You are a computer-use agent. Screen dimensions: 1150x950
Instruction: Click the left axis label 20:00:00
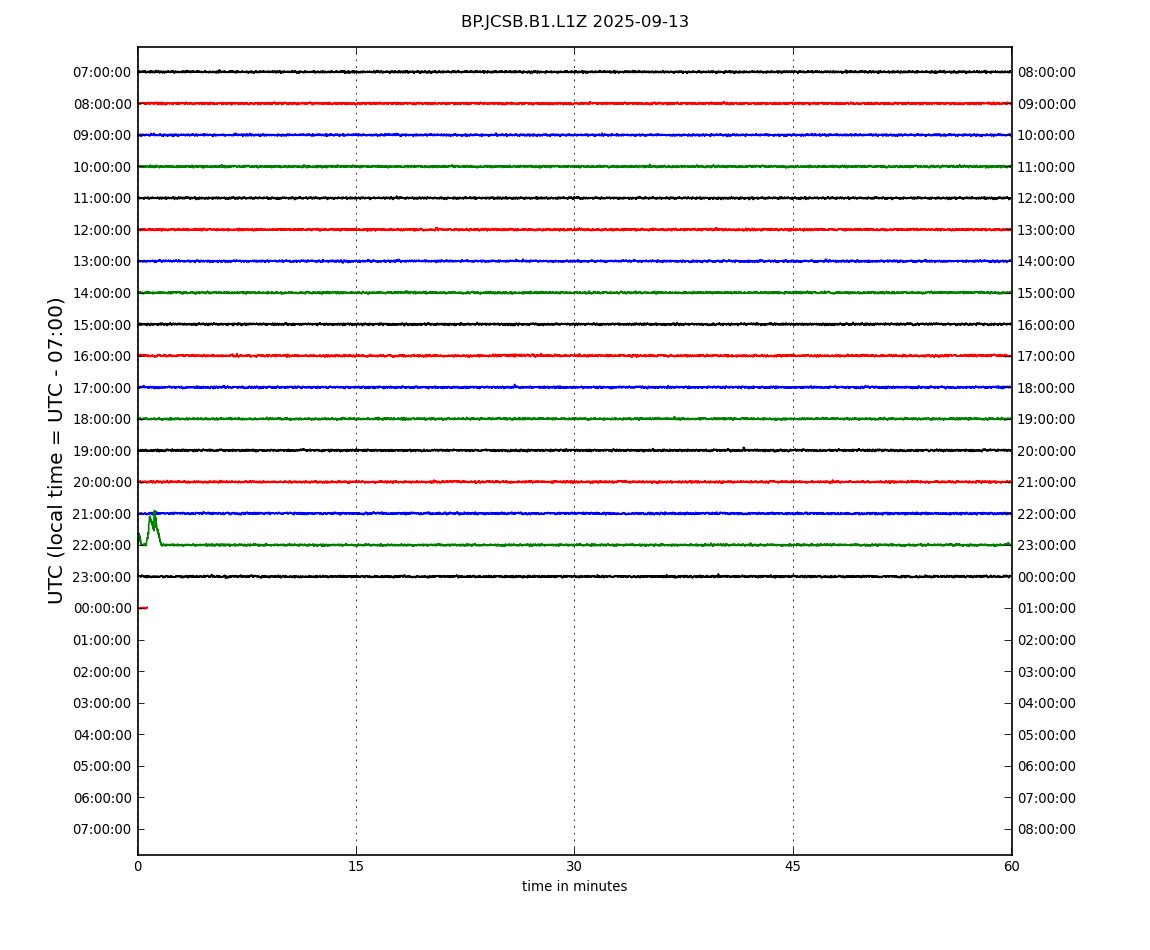[102, 482]
